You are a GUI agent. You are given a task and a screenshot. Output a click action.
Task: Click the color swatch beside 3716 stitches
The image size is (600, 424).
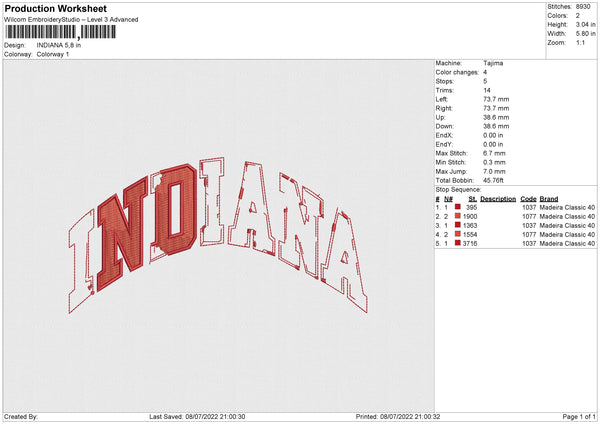click(458, 243)
